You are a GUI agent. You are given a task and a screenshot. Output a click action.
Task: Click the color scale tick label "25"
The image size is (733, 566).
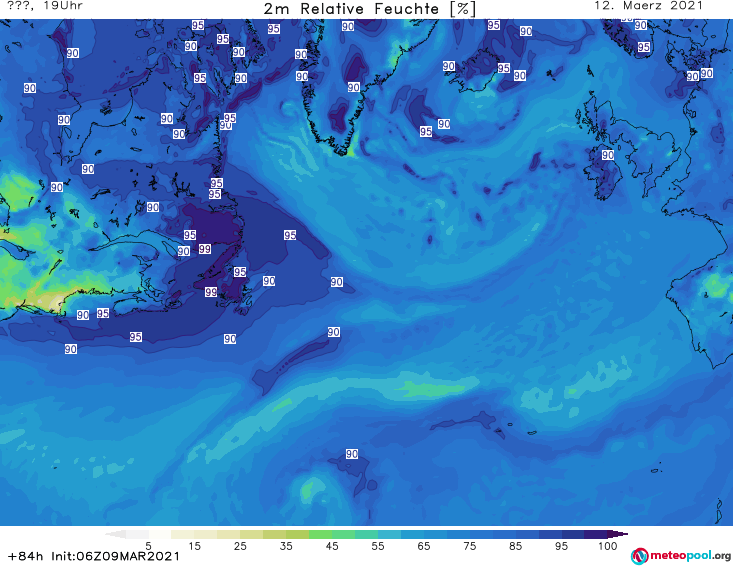240,546
